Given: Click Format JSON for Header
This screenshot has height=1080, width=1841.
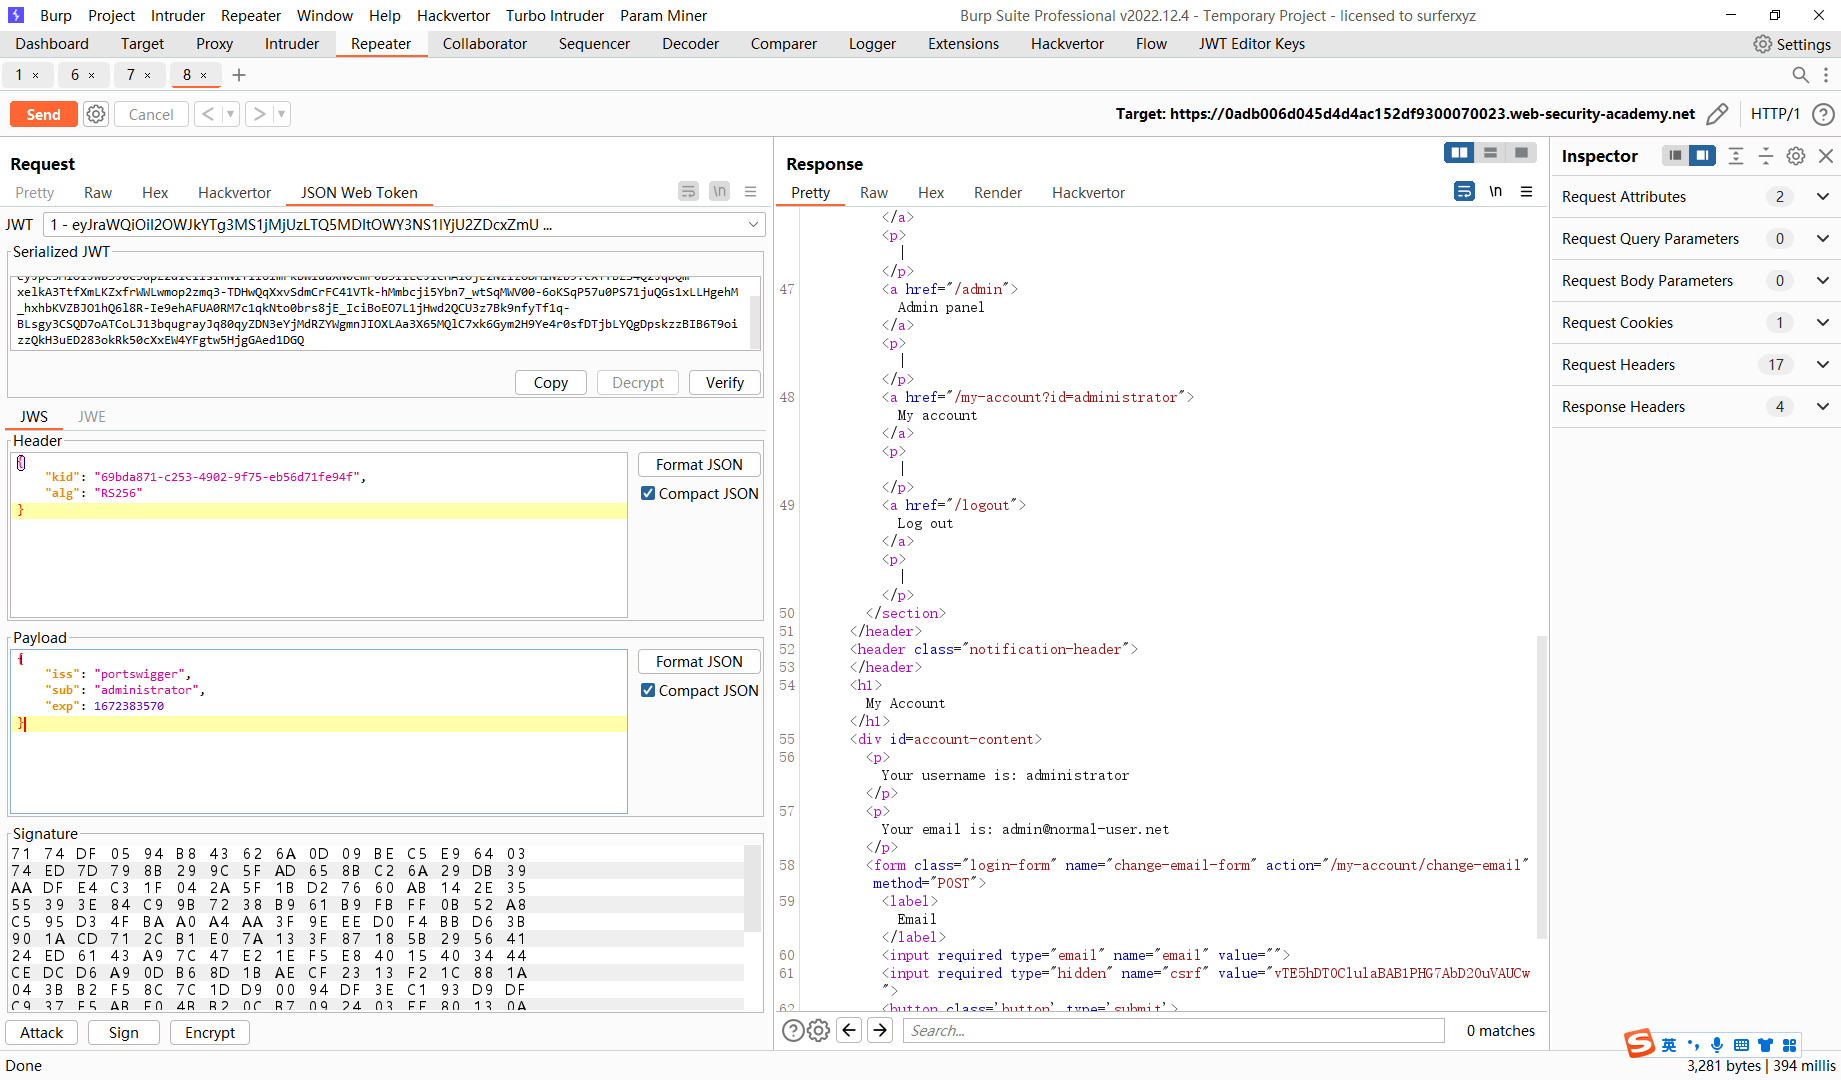Looking at the screenshot, I should point(699,464).
